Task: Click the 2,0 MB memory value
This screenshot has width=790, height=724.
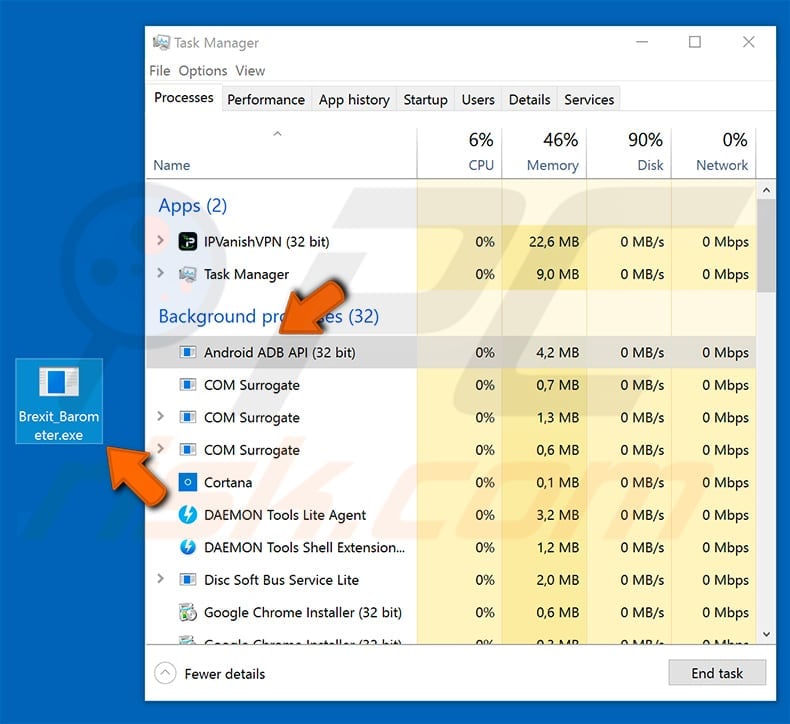Action: 557,580
